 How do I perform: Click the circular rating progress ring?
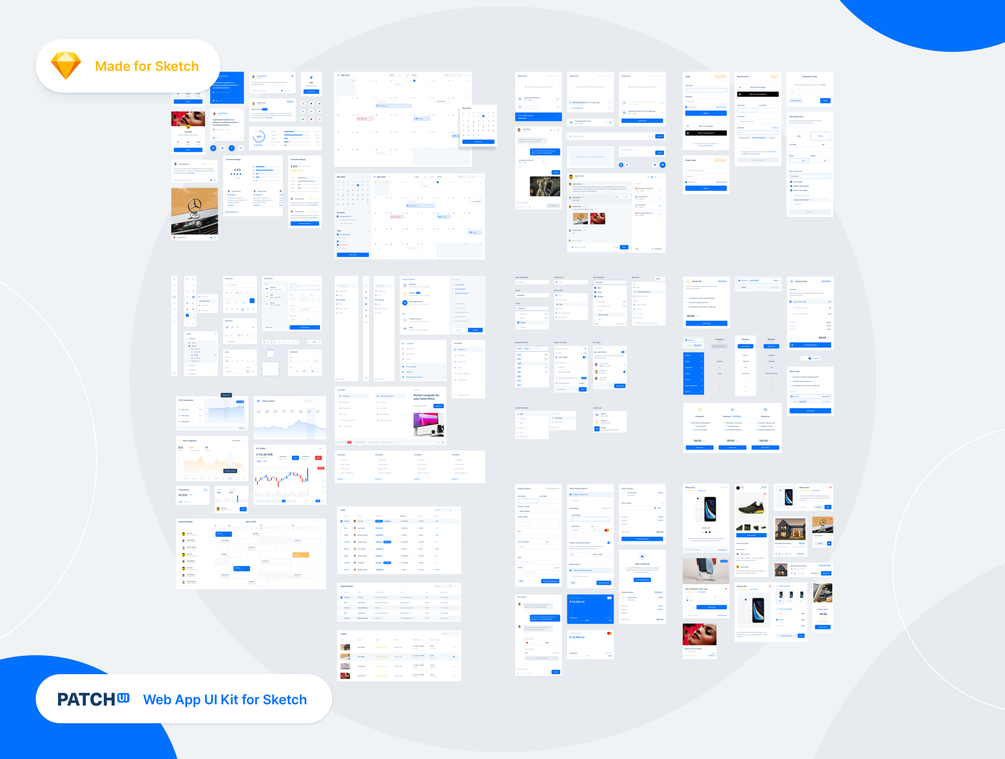click(259, 137)
